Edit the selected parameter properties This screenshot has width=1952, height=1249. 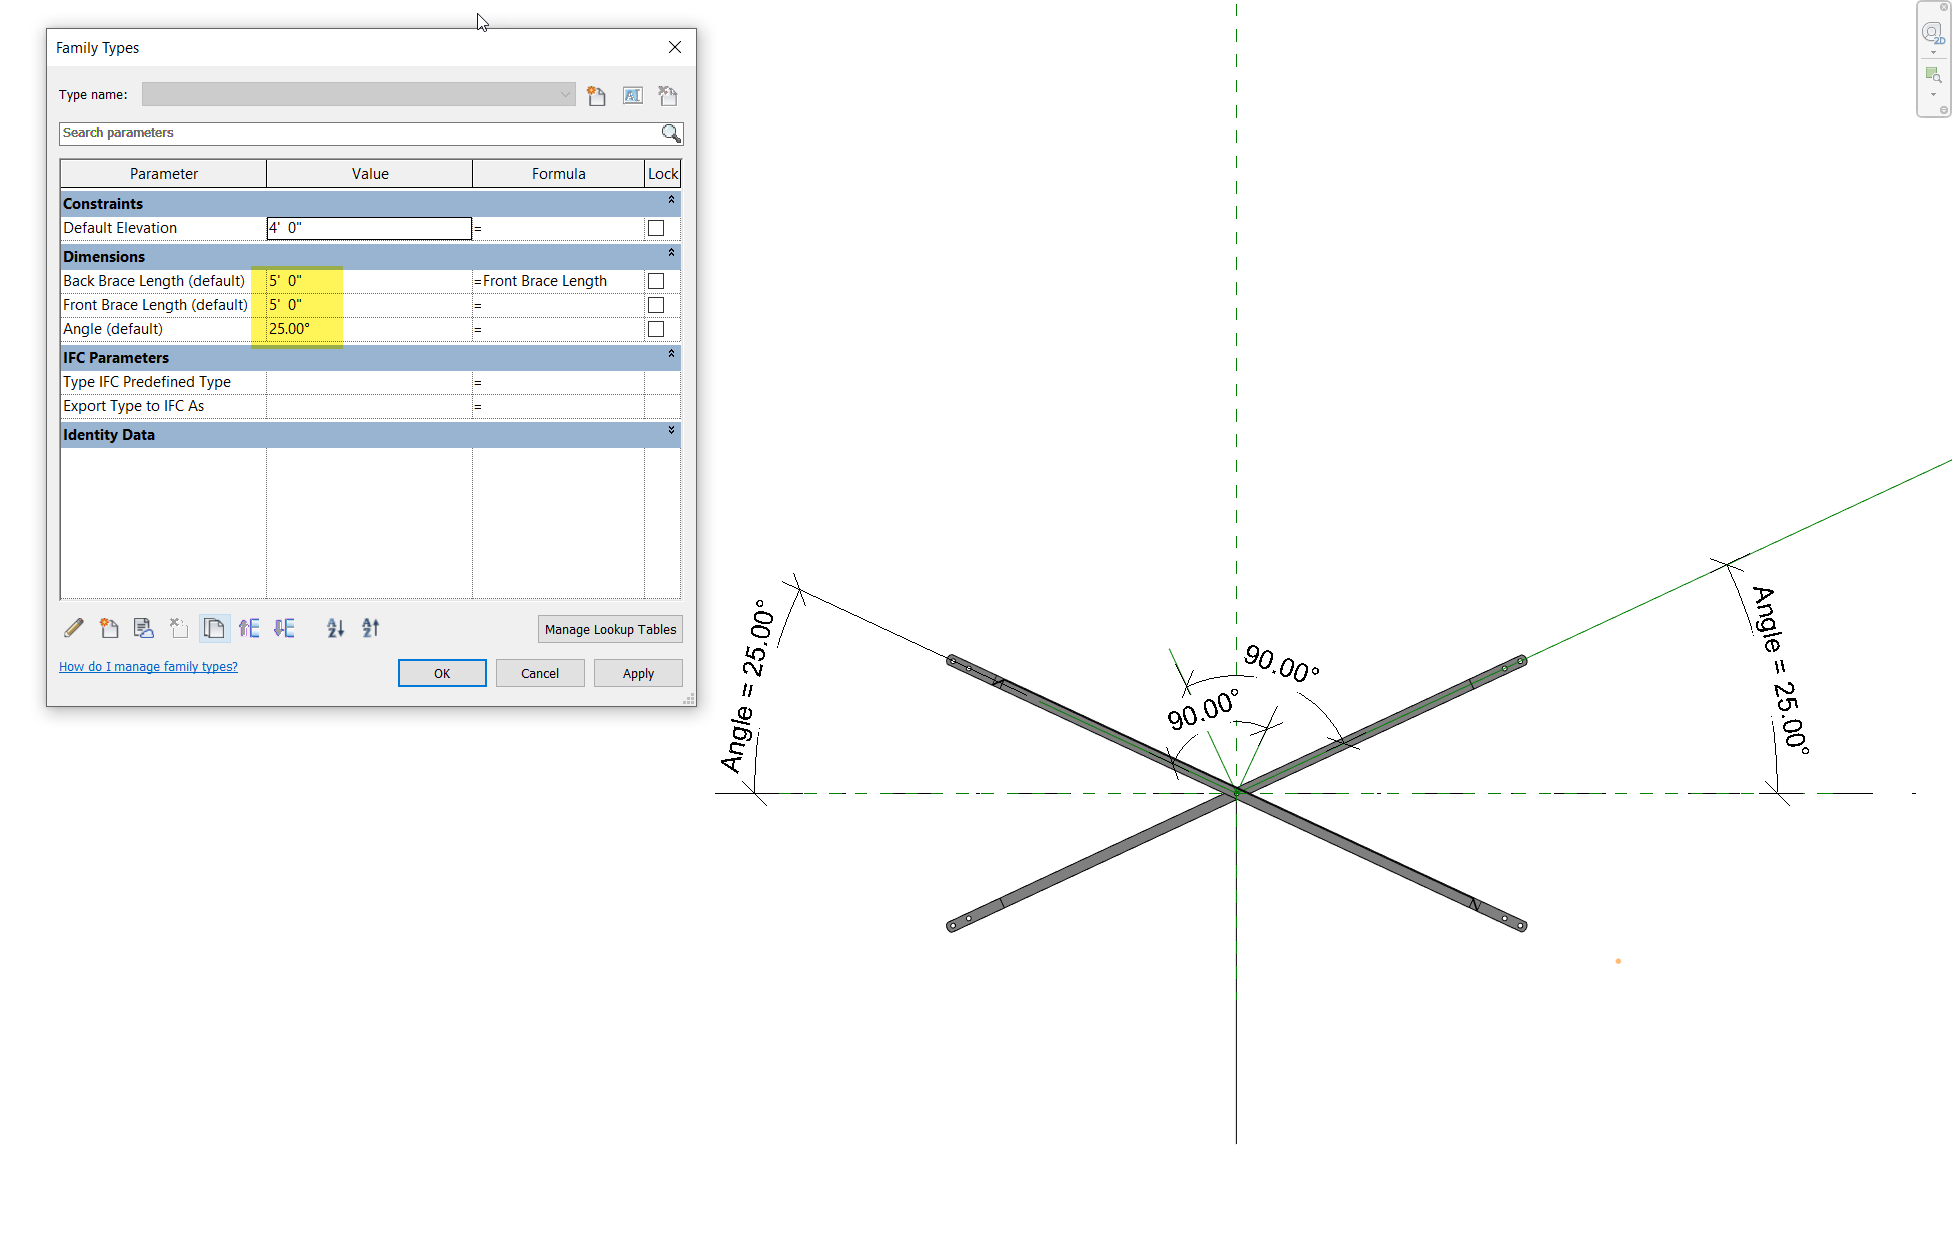(73, 628)
